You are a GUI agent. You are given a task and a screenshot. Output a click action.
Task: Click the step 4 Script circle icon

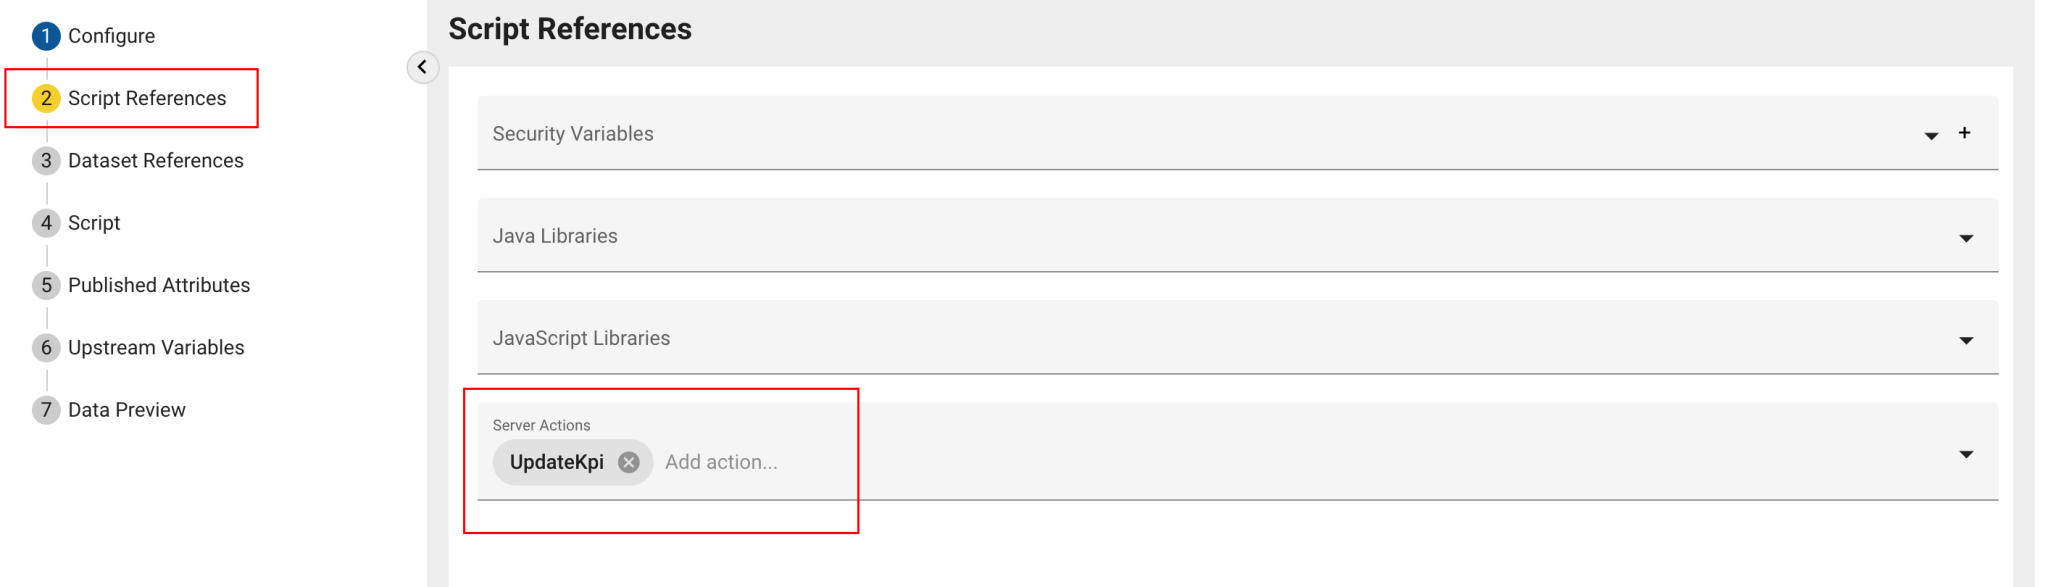pyautogui.click(x=46, y=222)
